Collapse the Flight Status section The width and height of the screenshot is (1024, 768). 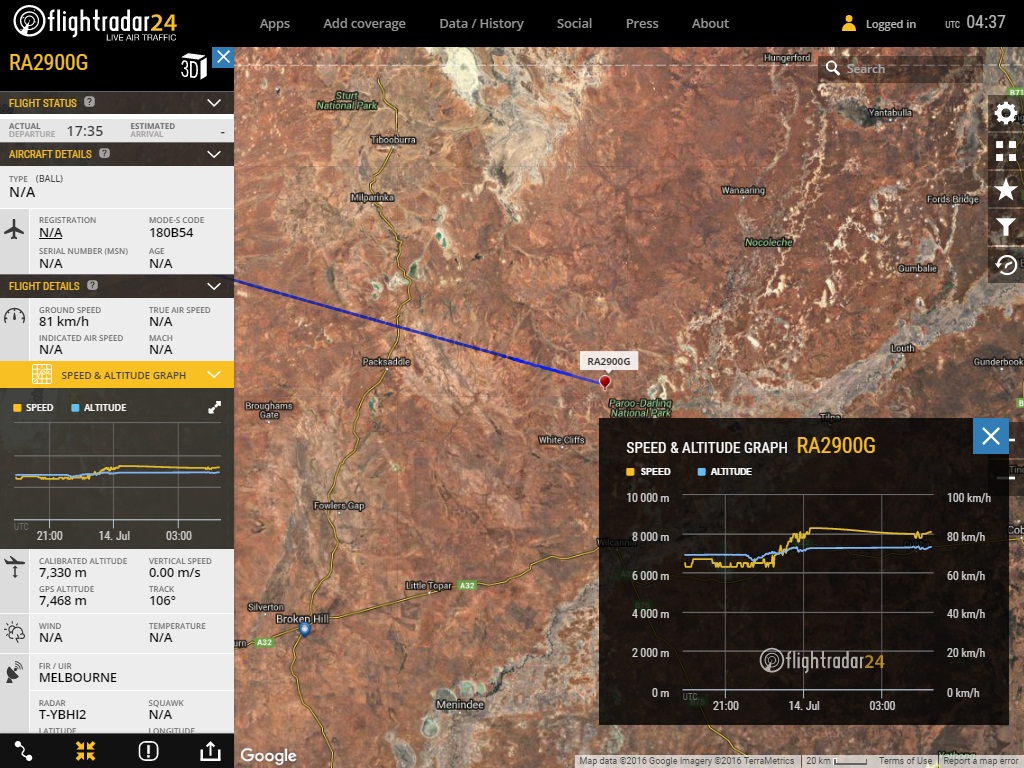pos(213,102)
